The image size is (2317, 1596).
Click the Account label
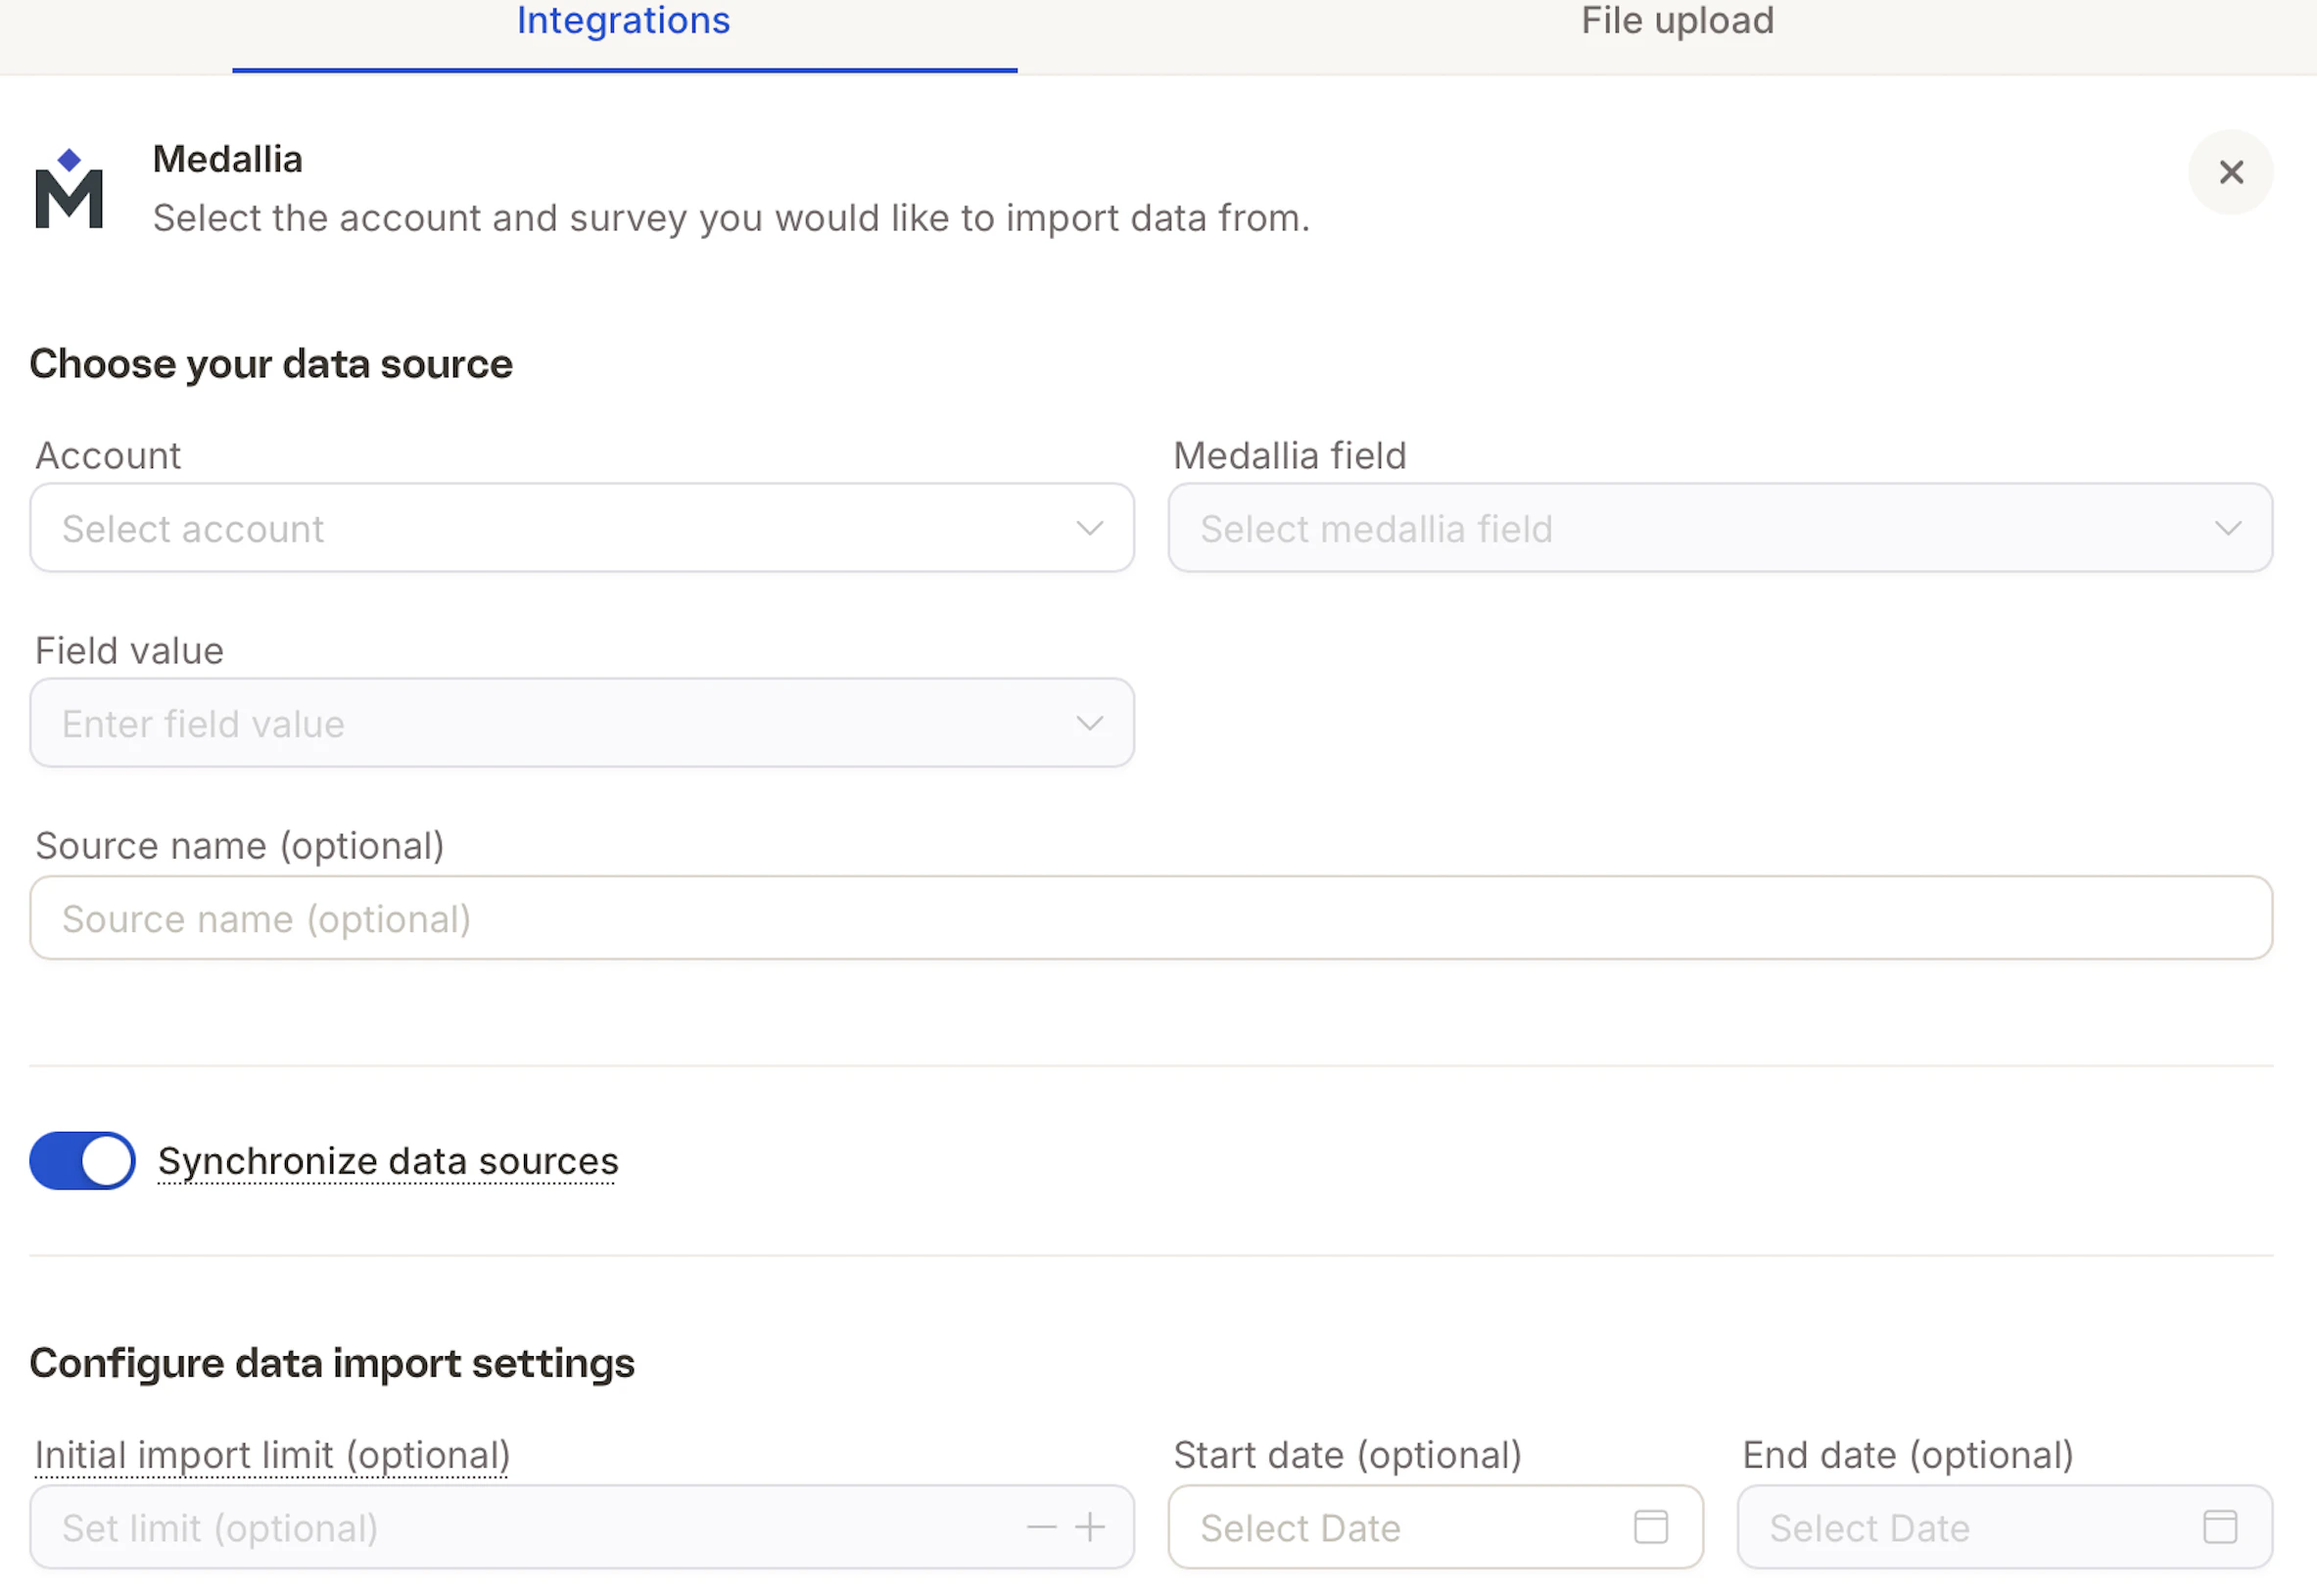pyautogui.click(x=108, y=456)
